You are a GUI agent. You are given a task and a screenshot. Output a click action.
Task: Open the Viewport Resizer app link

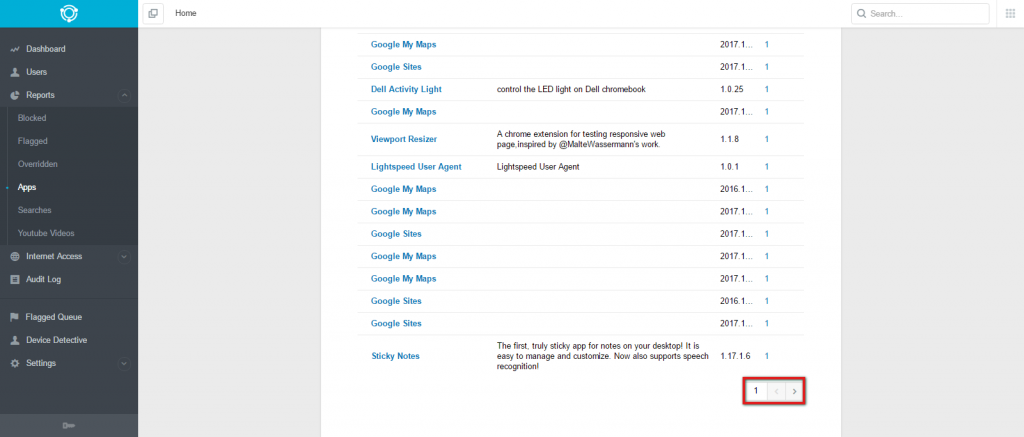[x=404, y=139]
